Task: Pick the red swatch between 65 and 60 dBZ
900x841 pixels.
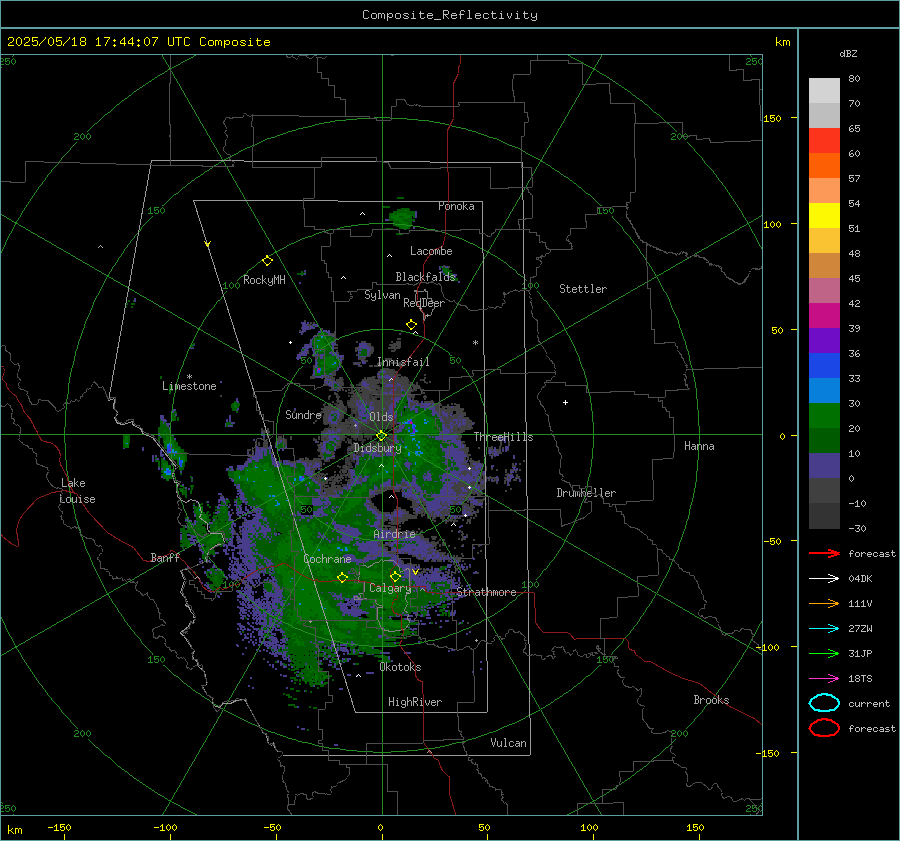Action: (824, 141)
